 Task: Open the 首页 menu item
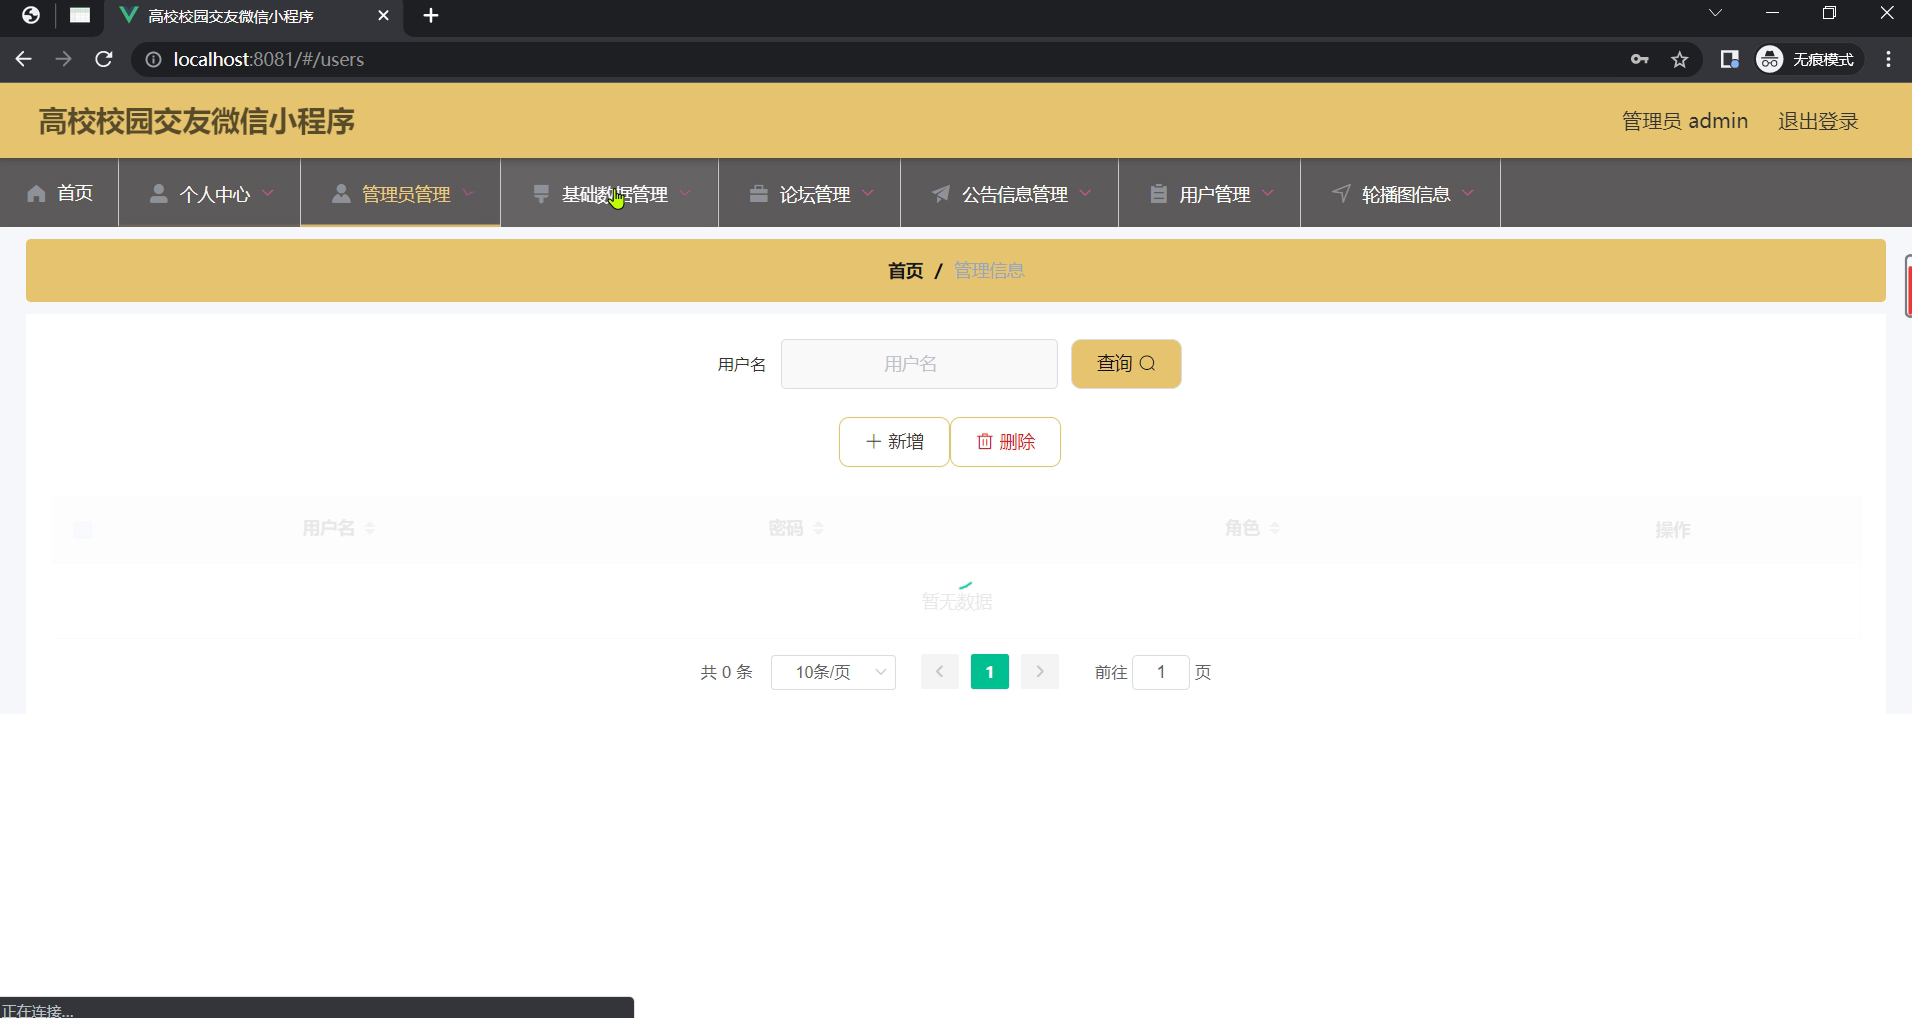(60, 193)
